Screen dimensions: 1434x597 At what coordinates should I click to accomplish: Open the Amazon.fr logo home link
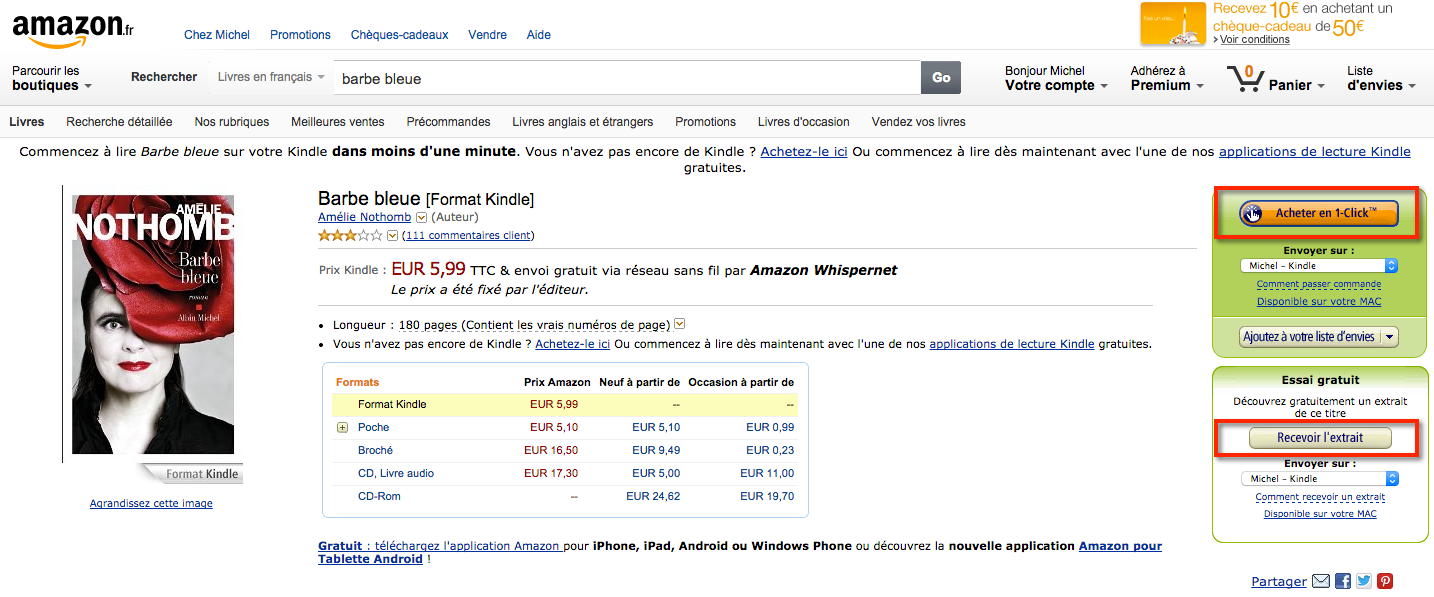click(73, 30)
